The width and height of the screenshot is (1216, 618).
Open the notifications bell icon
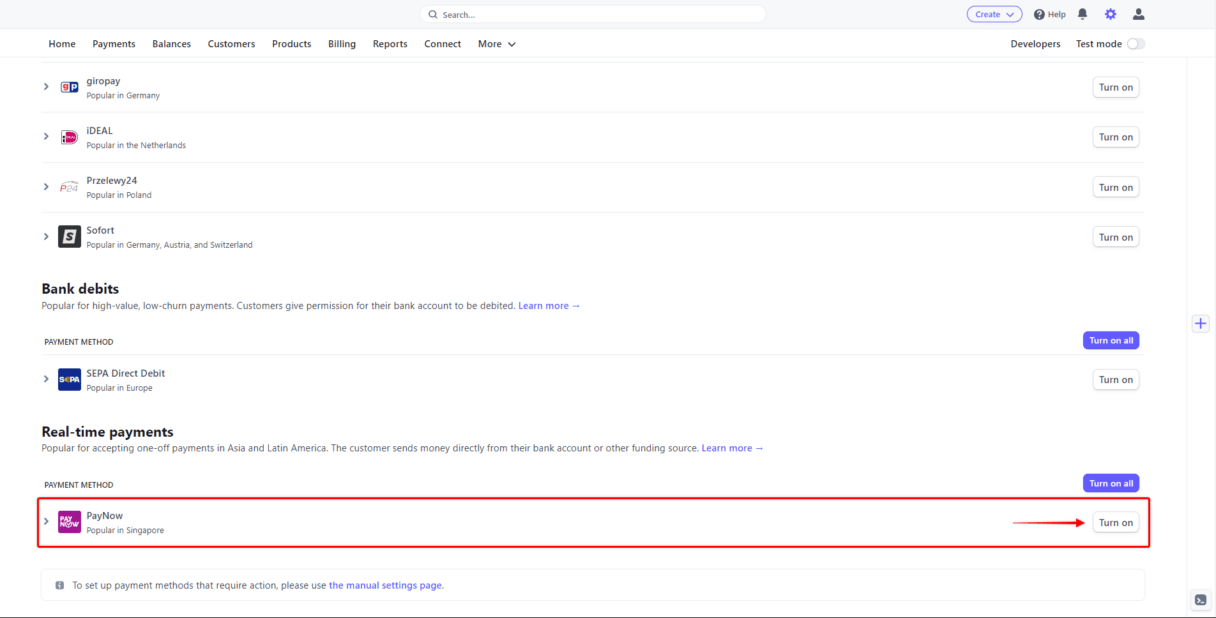[x=1082, y=14]
